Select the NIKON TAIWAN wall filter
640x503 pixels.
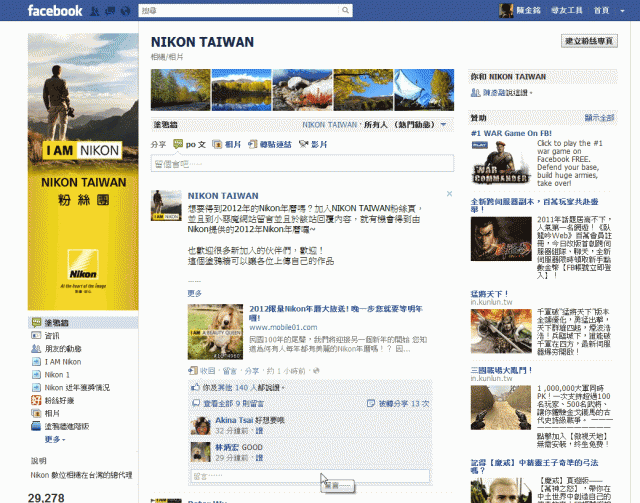pos(329,125)
